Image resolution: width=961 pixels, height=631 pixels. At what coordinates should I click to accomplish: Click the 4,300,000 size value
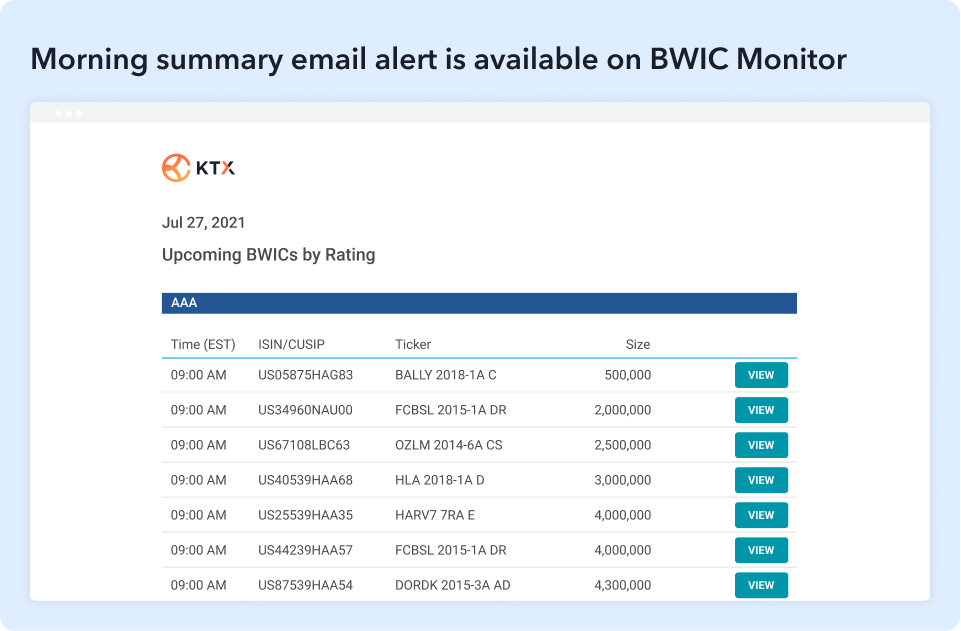(x=622, y=585)
